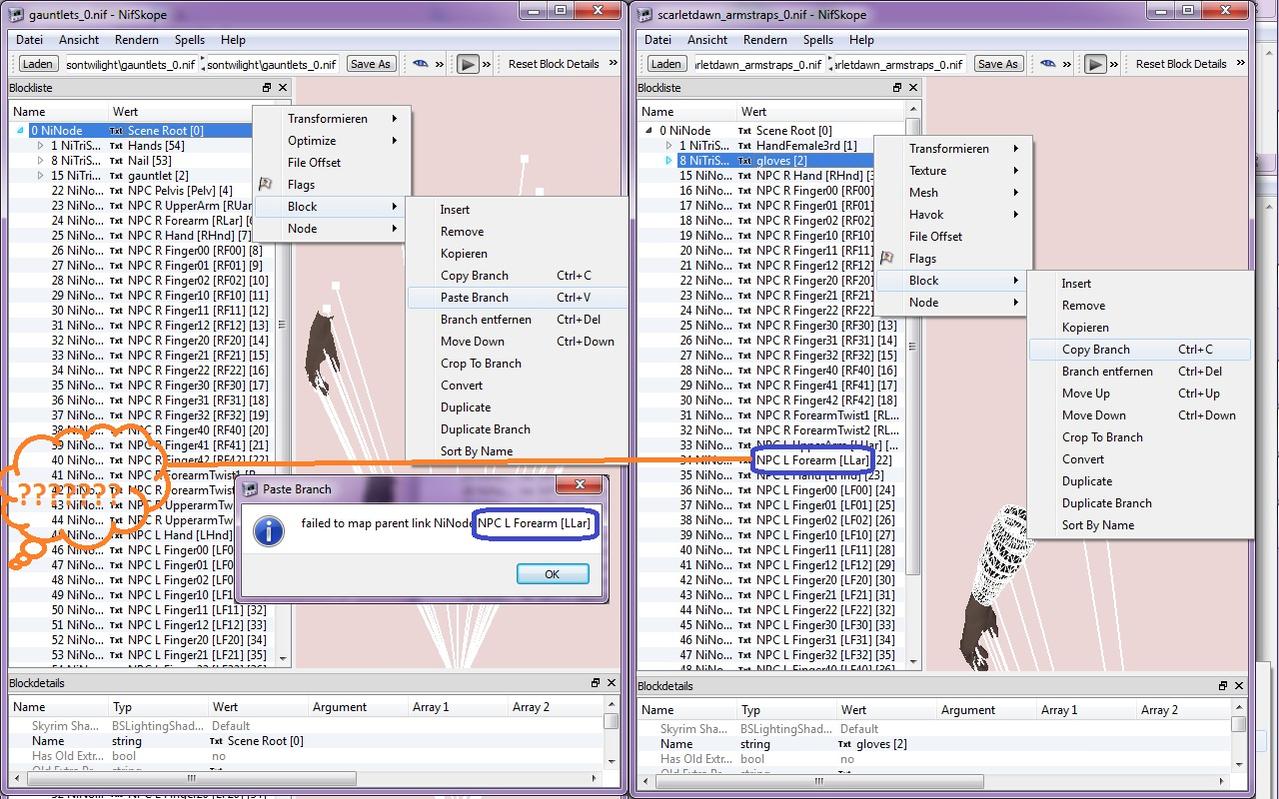
Task: Toggle animation play button in scarletdawn window toolbar
Action: pyautogui.click(x=1095, y=64)
